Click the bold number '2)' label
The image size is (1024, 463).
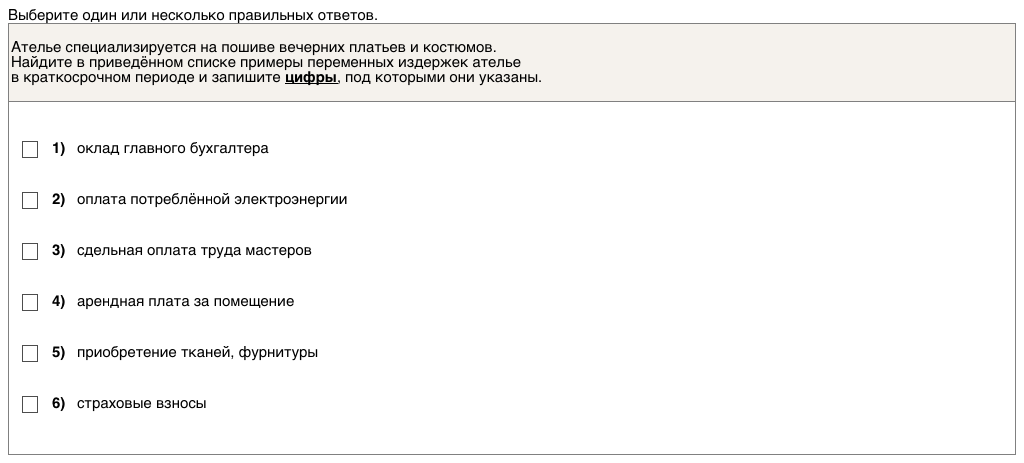click(x=58, y=200)
